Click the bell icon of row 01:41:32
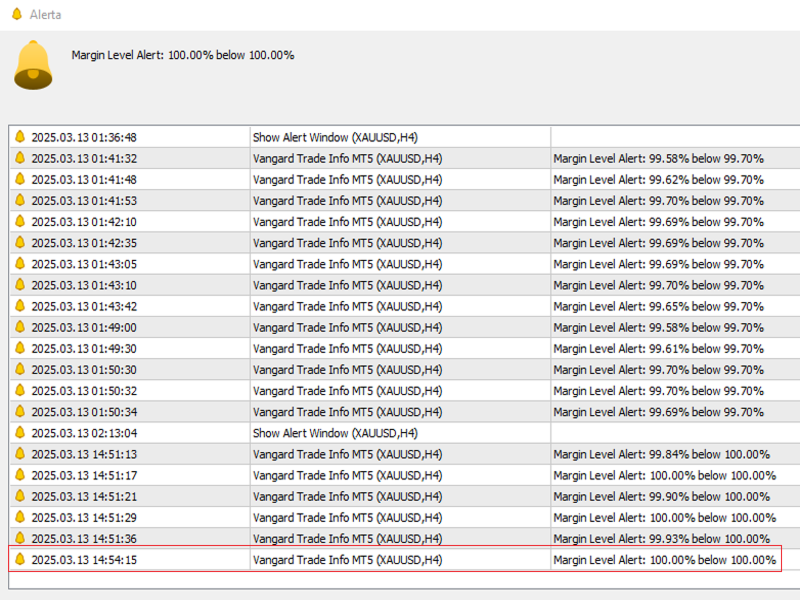This screenshot has width=800, height=600. point(20,158)
